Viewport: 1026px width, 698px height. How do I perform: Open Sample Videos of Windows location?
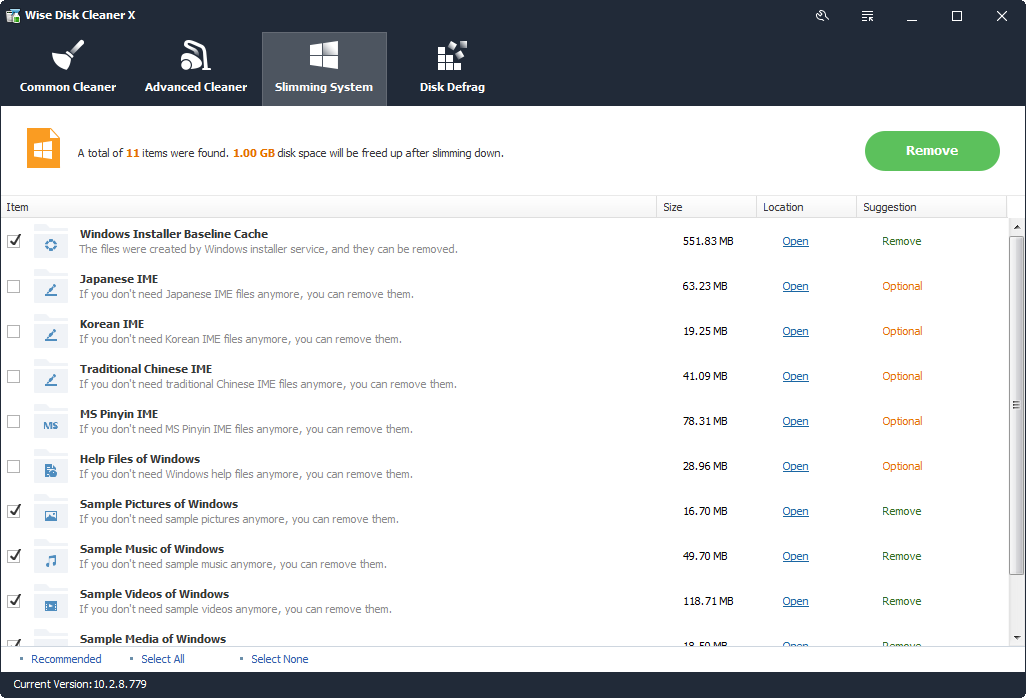pyautogui.click(x=795, y=601)
